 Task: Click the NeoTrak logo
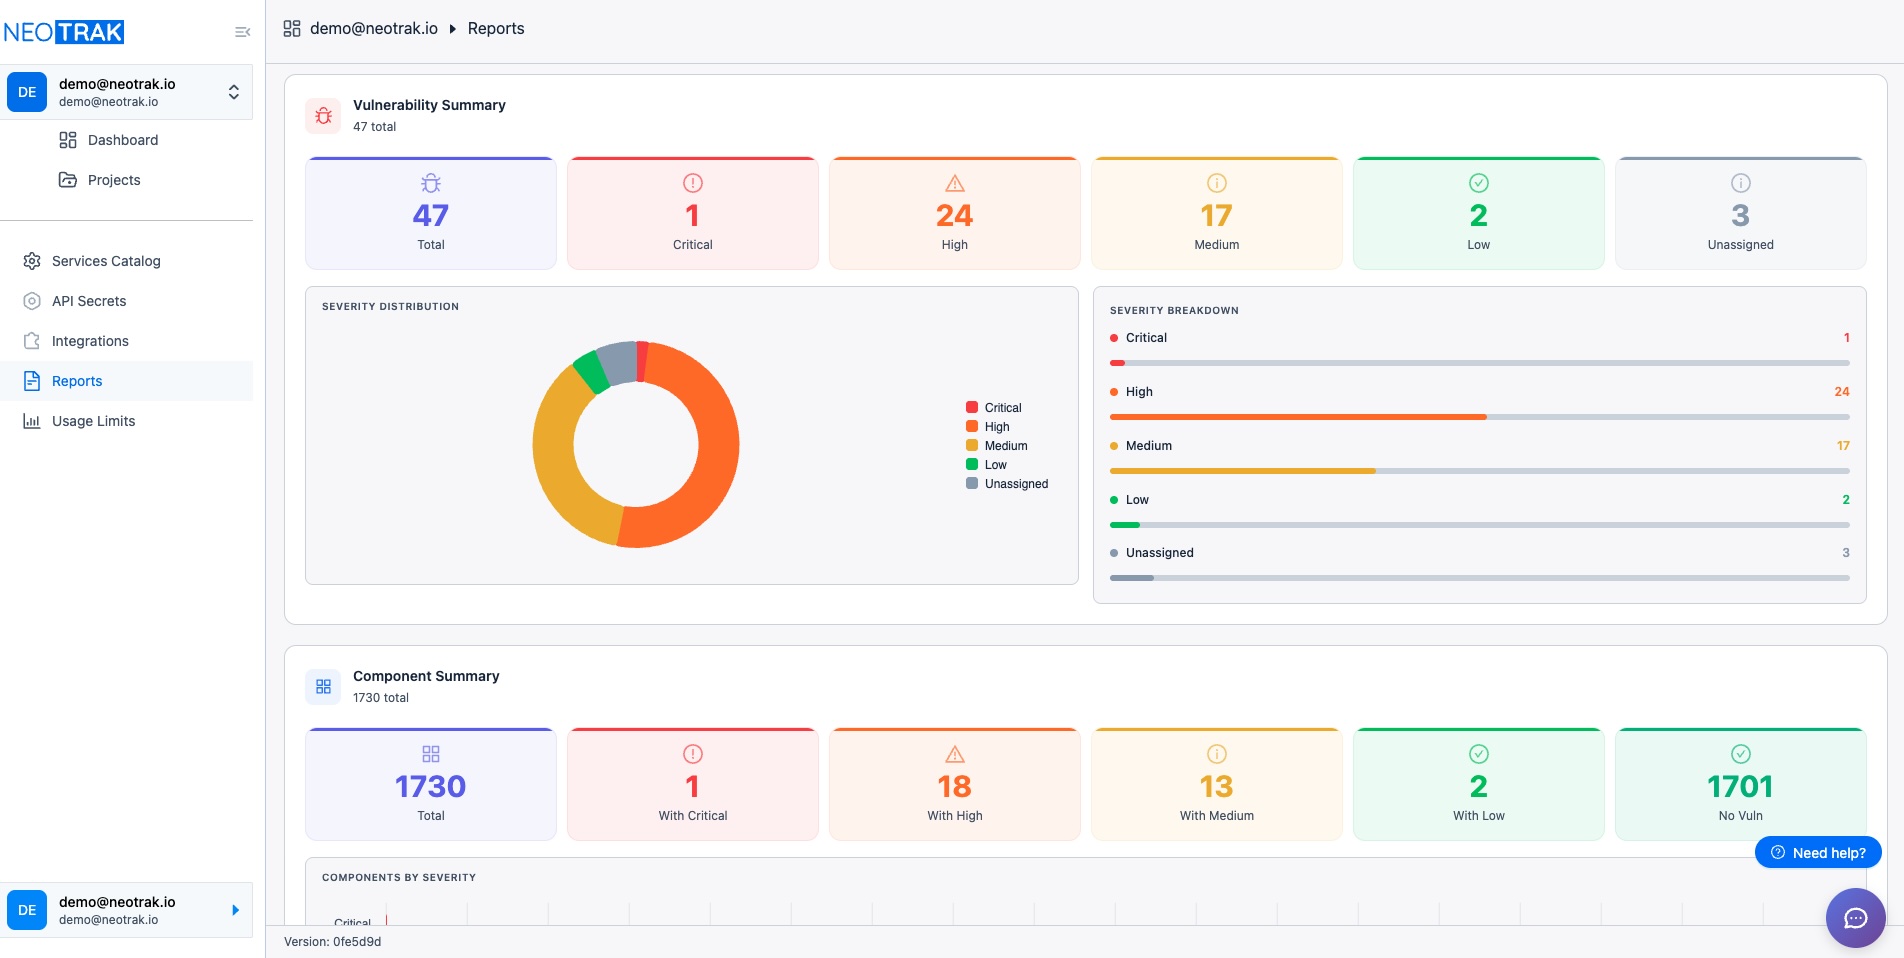tap(64, 32)
